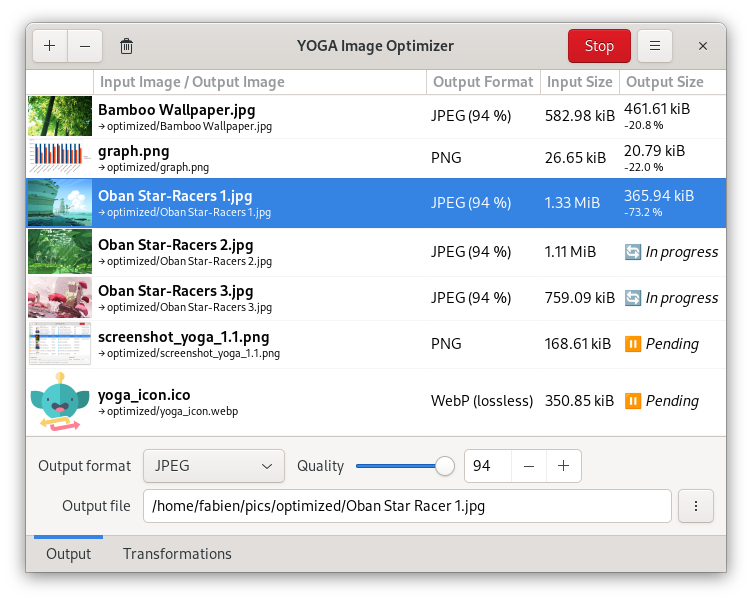
Task: Click pending icon for screenshot_yoga_1.1.png
Action: click(x=633, y=344)
